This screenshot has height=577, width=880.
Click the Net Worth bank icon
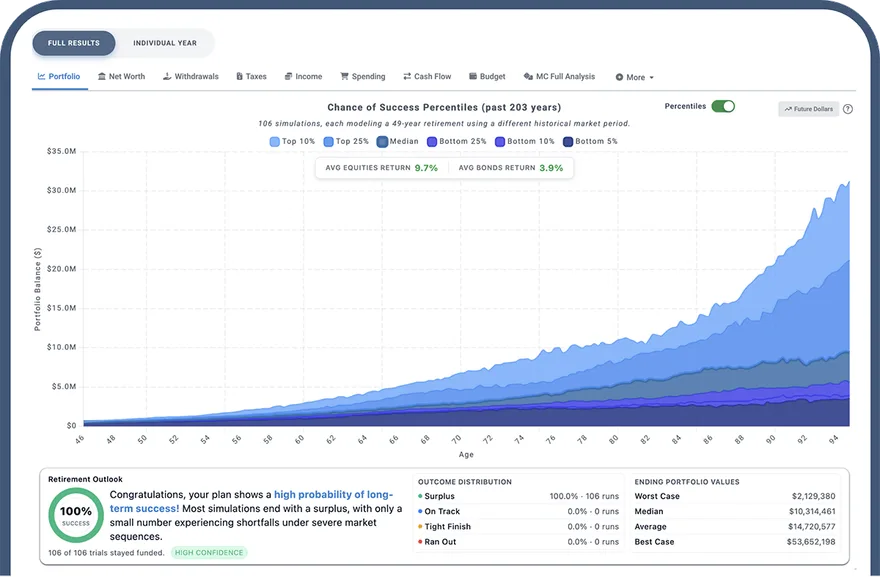102,76
